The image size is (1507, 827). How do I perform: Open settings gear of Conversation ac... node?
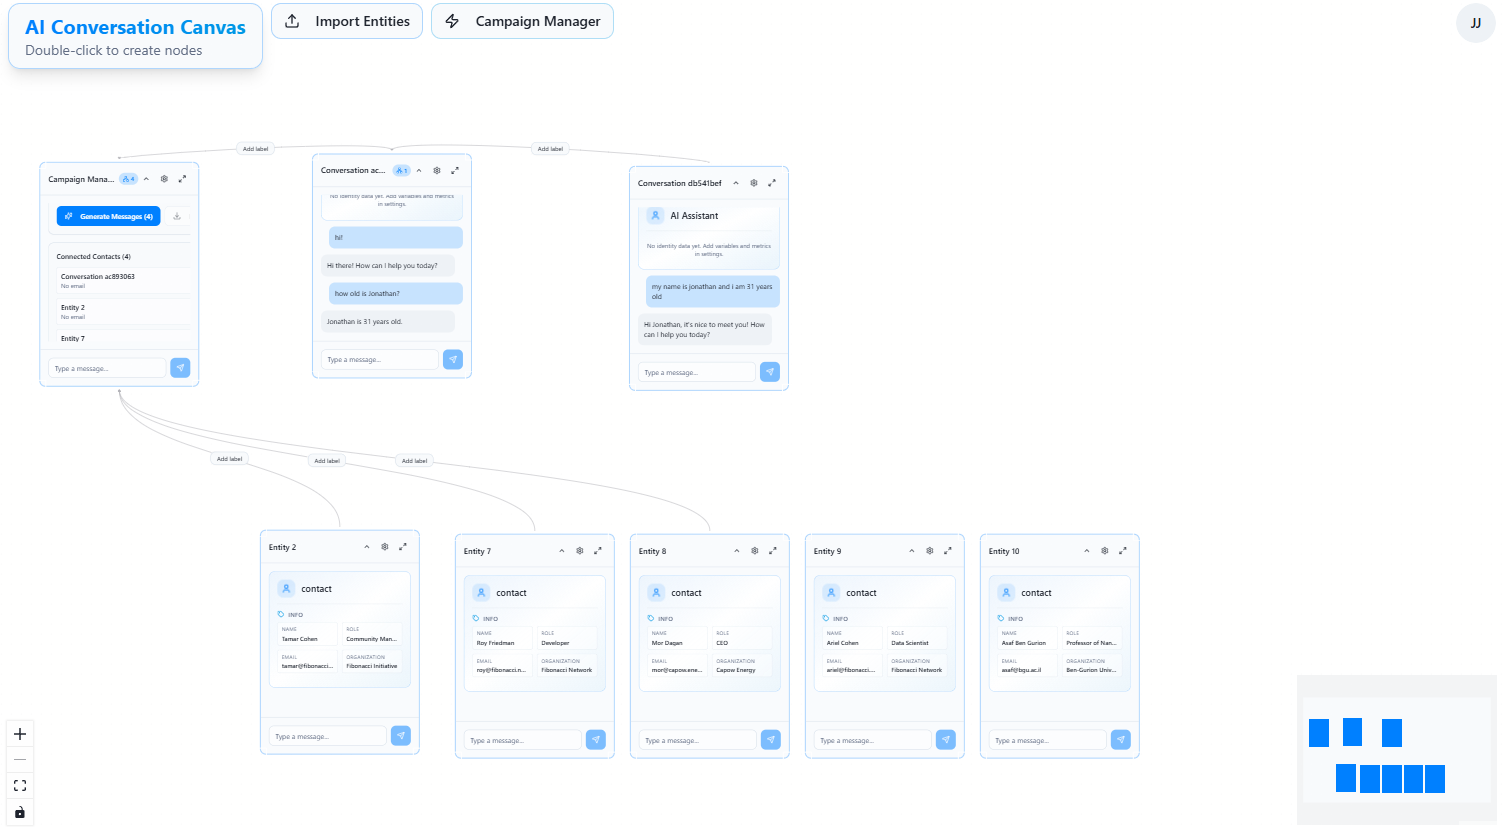click(437, 170)
